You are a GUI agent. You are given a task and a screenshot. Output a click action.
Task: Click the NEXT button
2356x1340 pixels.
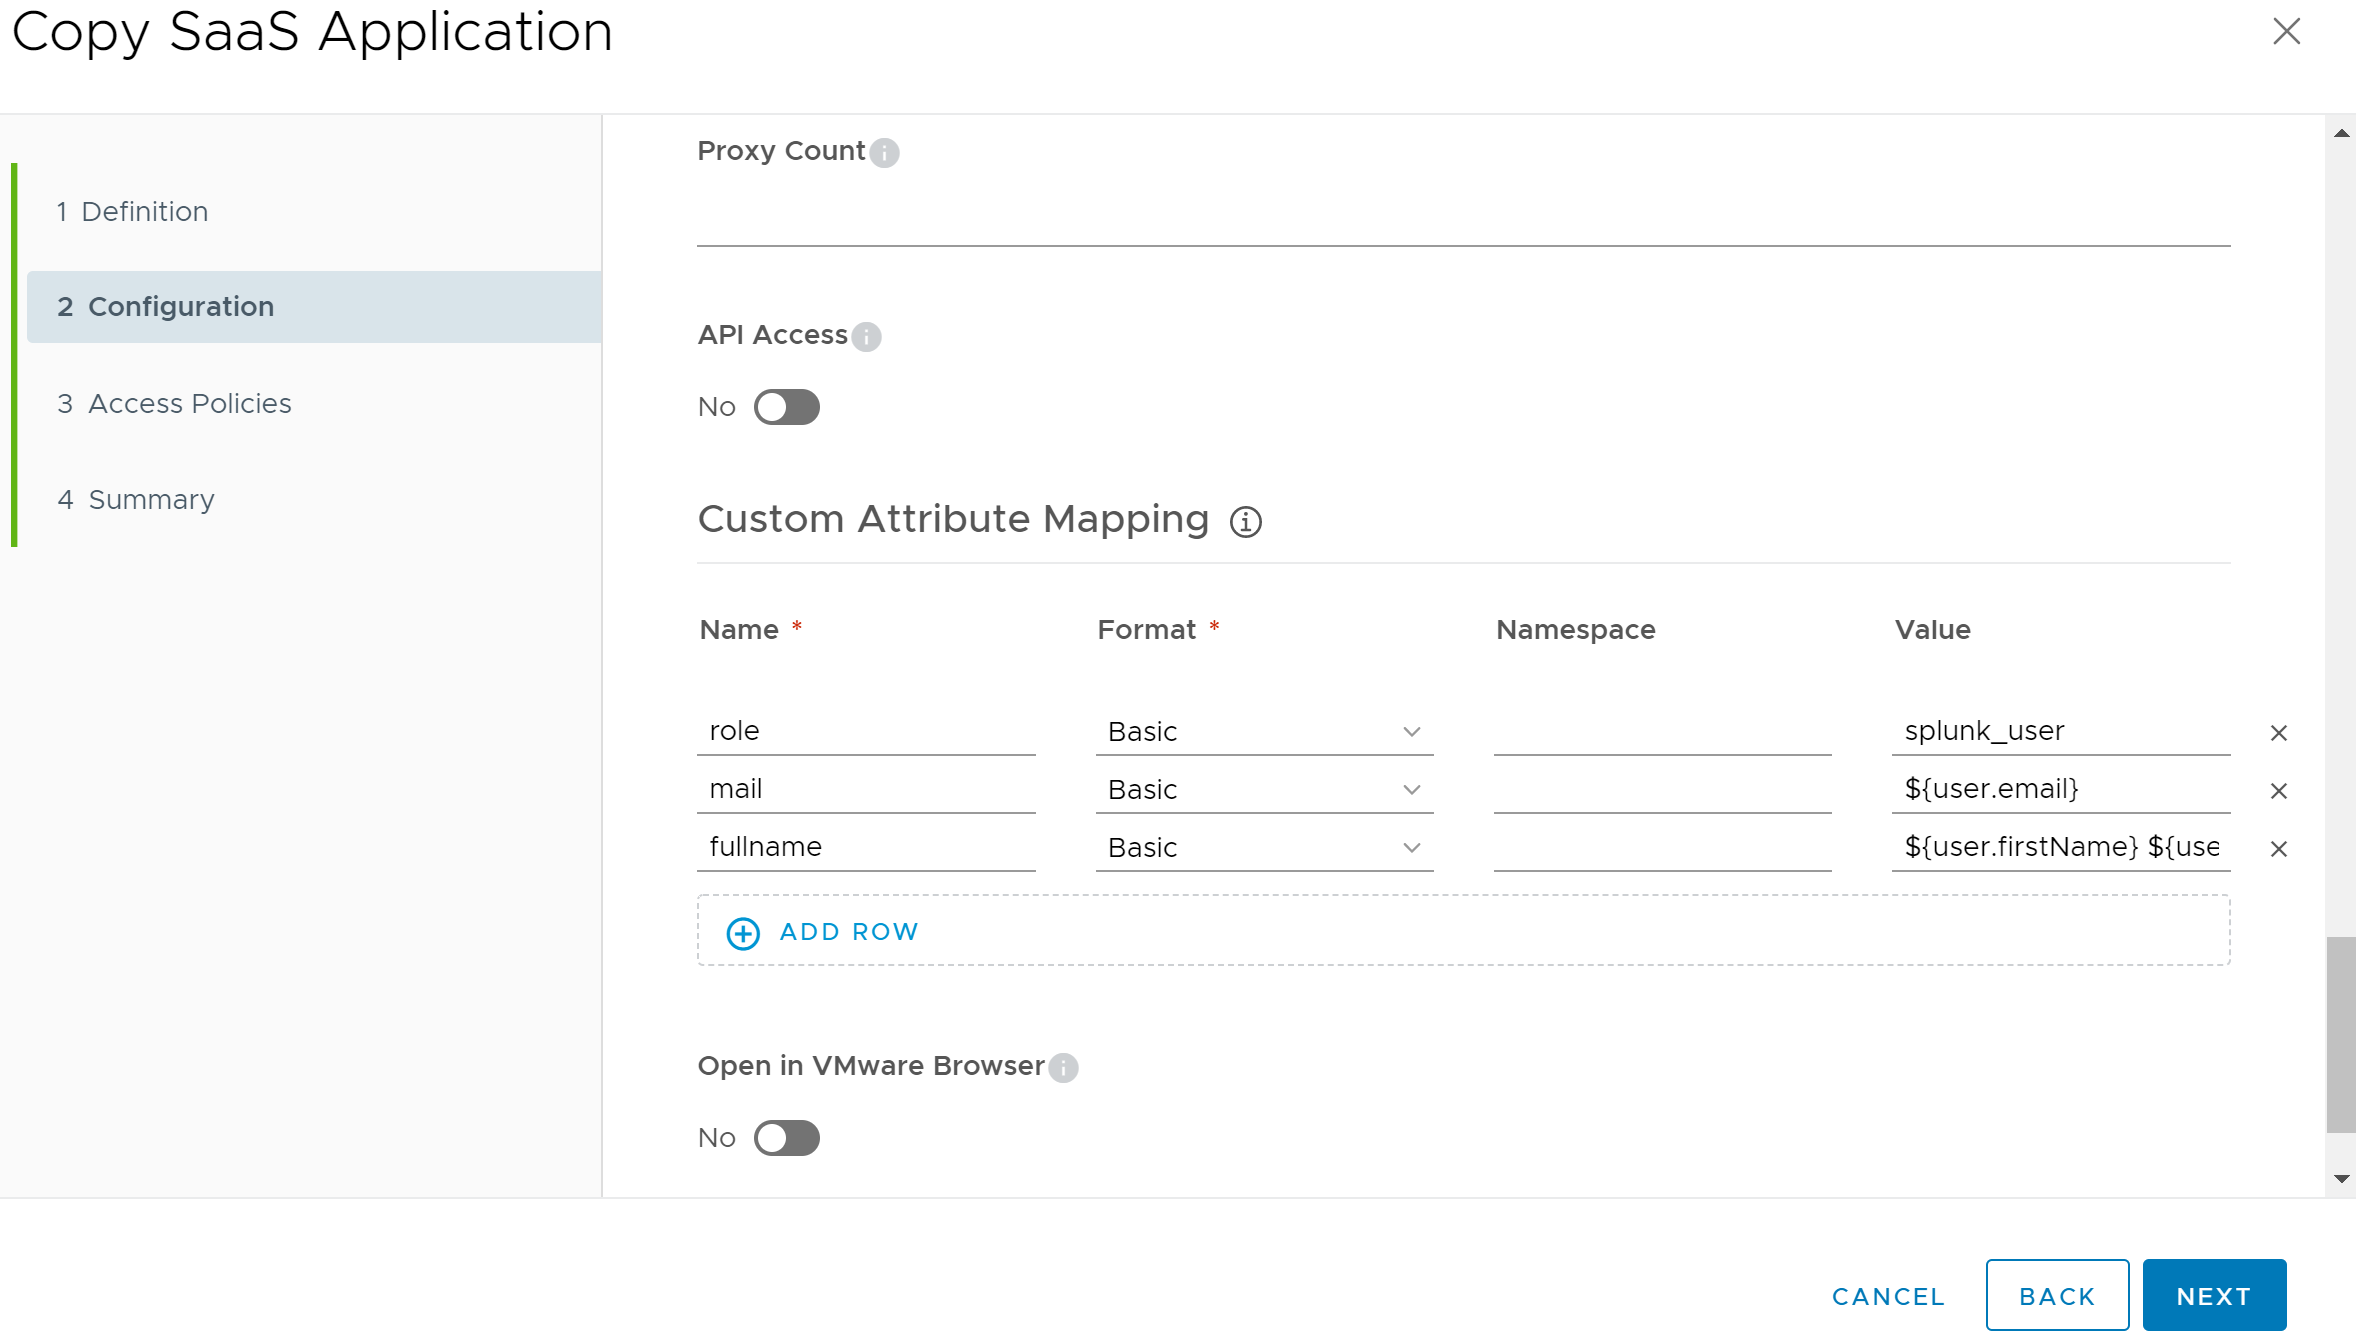pyautogui.click(x=2213, y=1296)
